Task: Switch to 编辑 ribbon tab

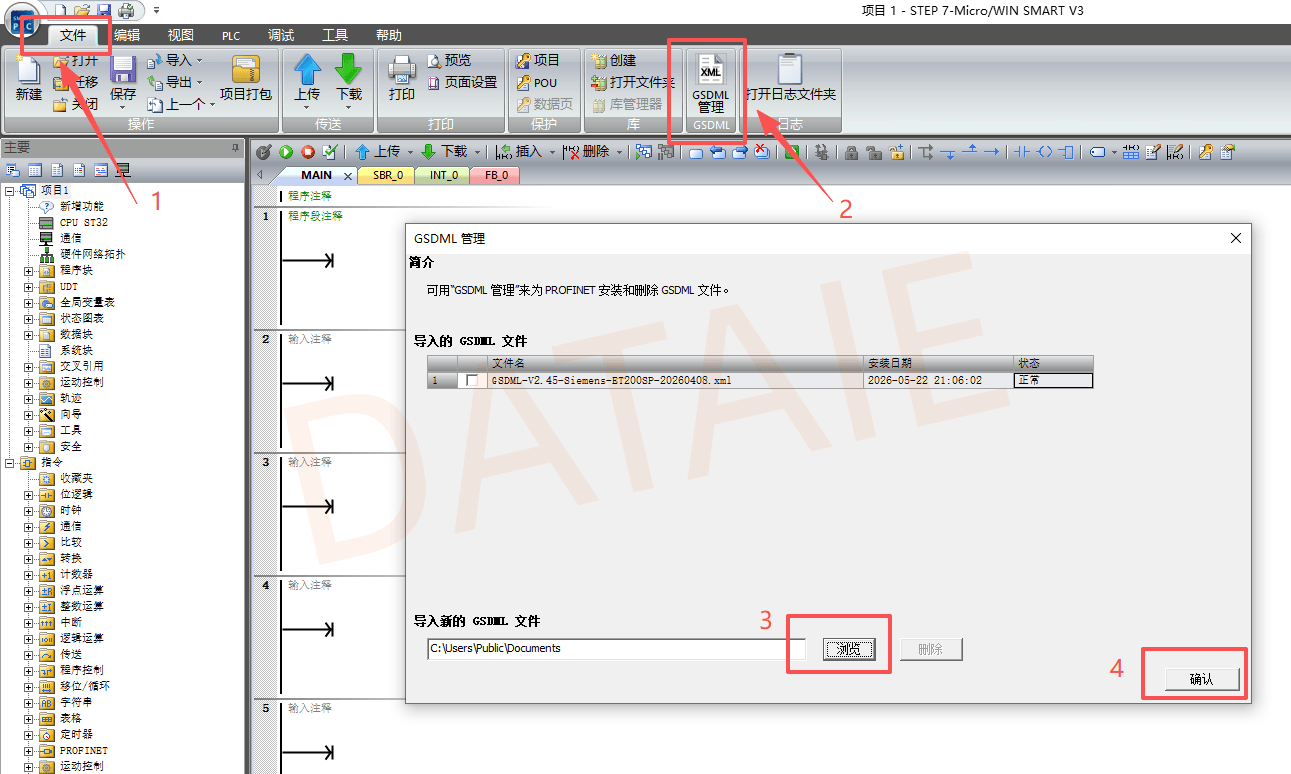Action: [127, 35]
